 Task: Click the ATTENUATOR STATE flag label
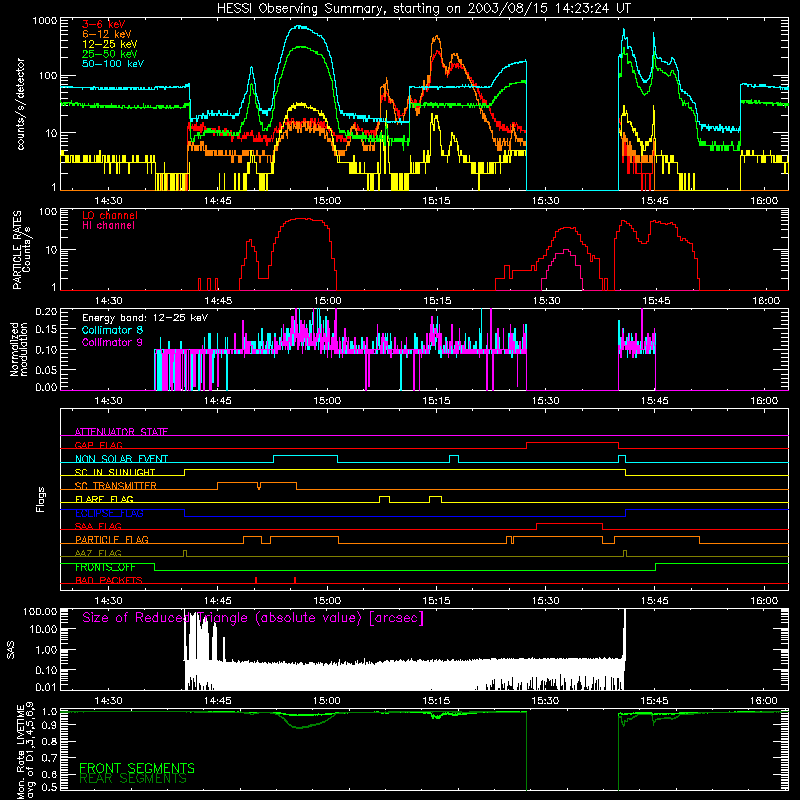(121, 432)
